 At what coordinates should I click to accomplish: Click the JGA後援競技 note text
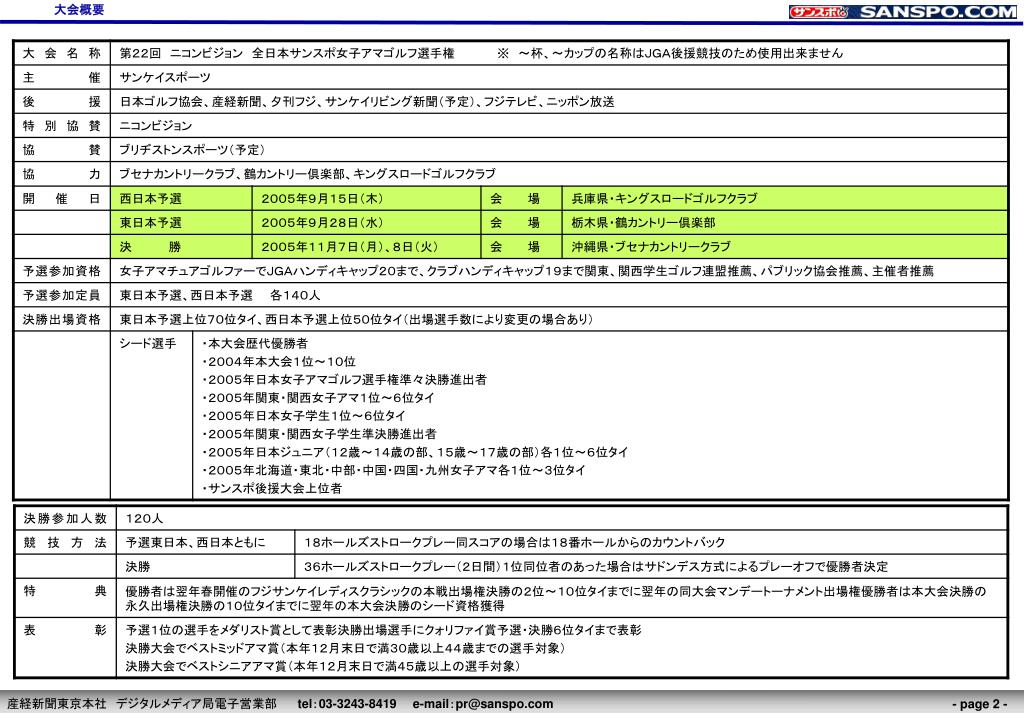click(669, 54)
